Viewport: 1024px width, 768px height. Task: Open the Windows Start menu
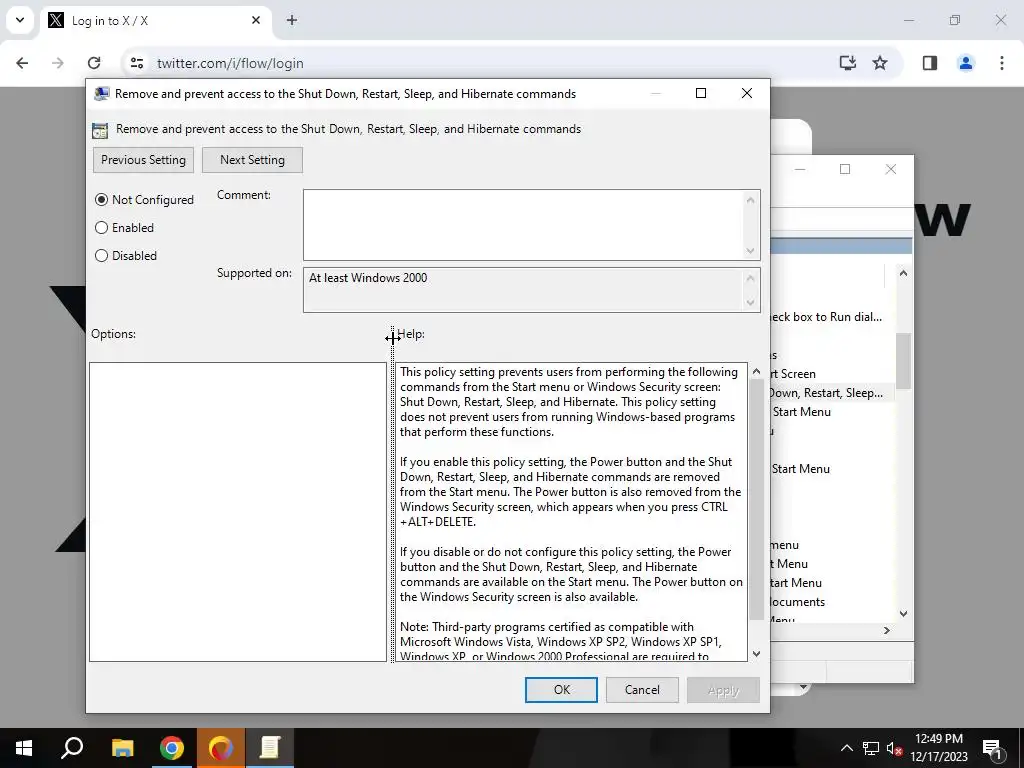tap(24, 748)
